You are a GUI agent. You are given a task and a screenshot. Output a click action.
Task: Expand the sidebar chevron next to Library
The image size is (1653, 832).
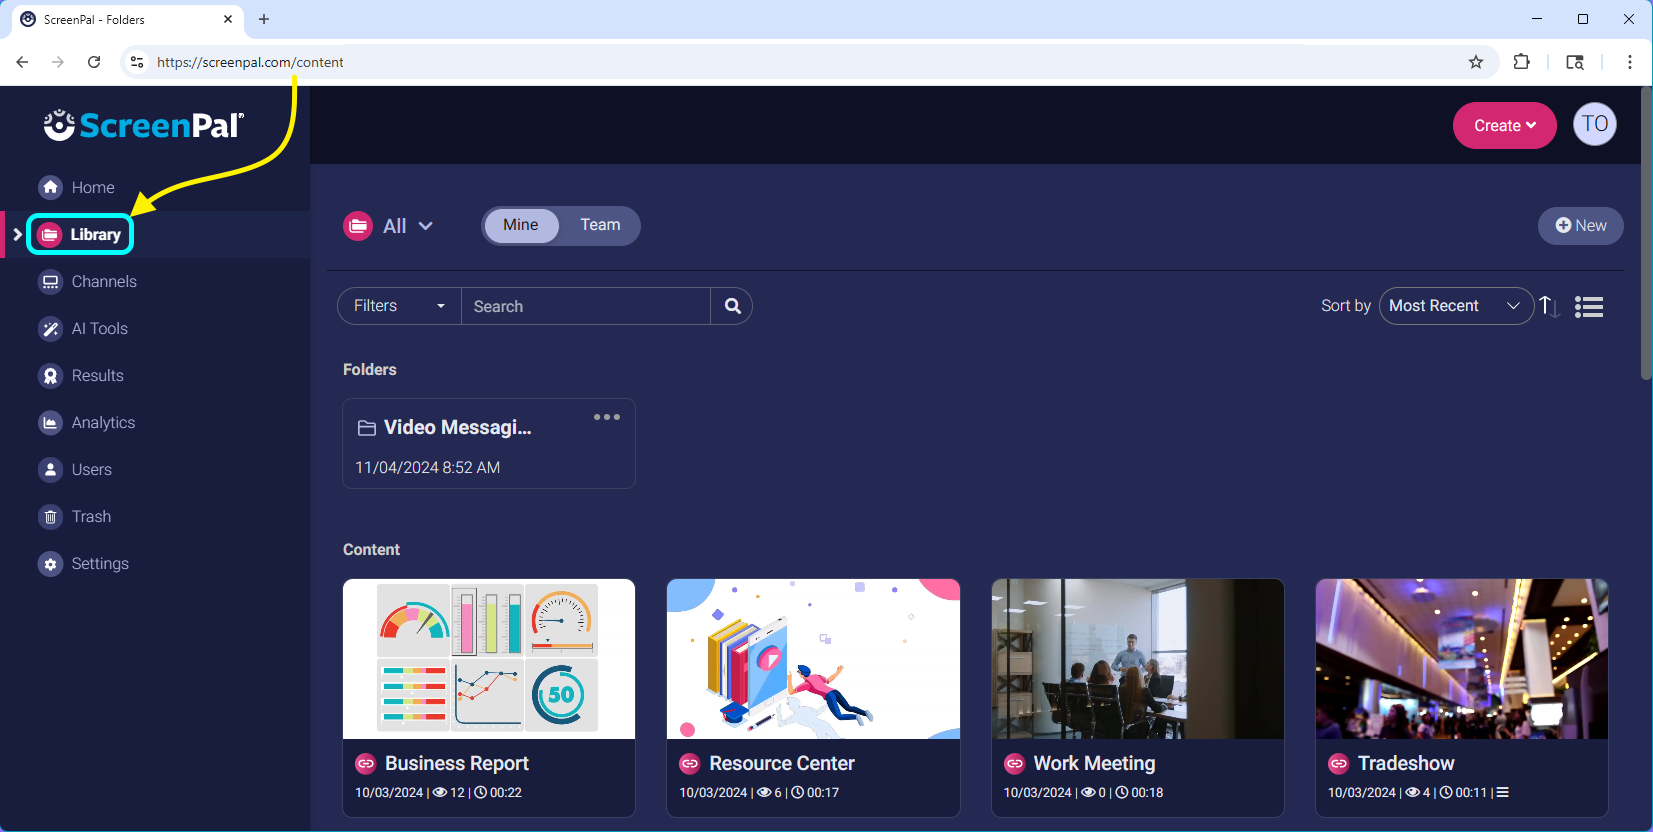point(17,234)
